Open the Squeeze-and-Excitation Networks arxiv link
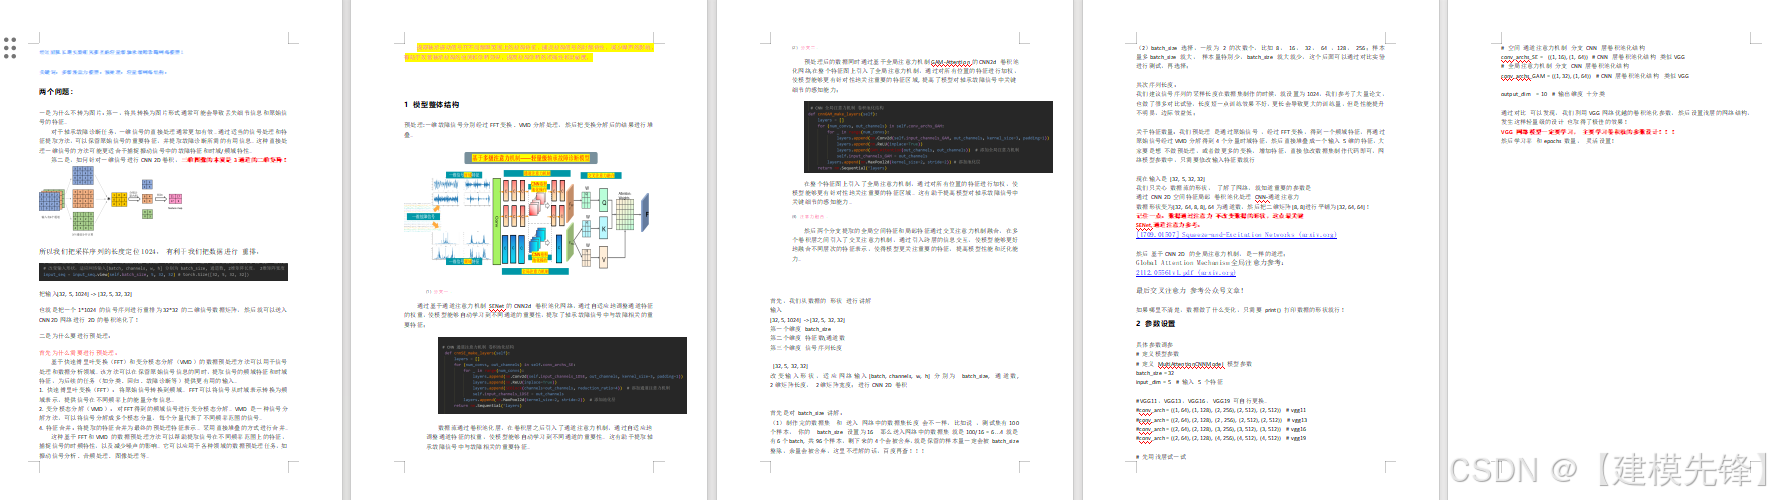The height and width of the screenshot is (500, 1791). point(1236,235)
